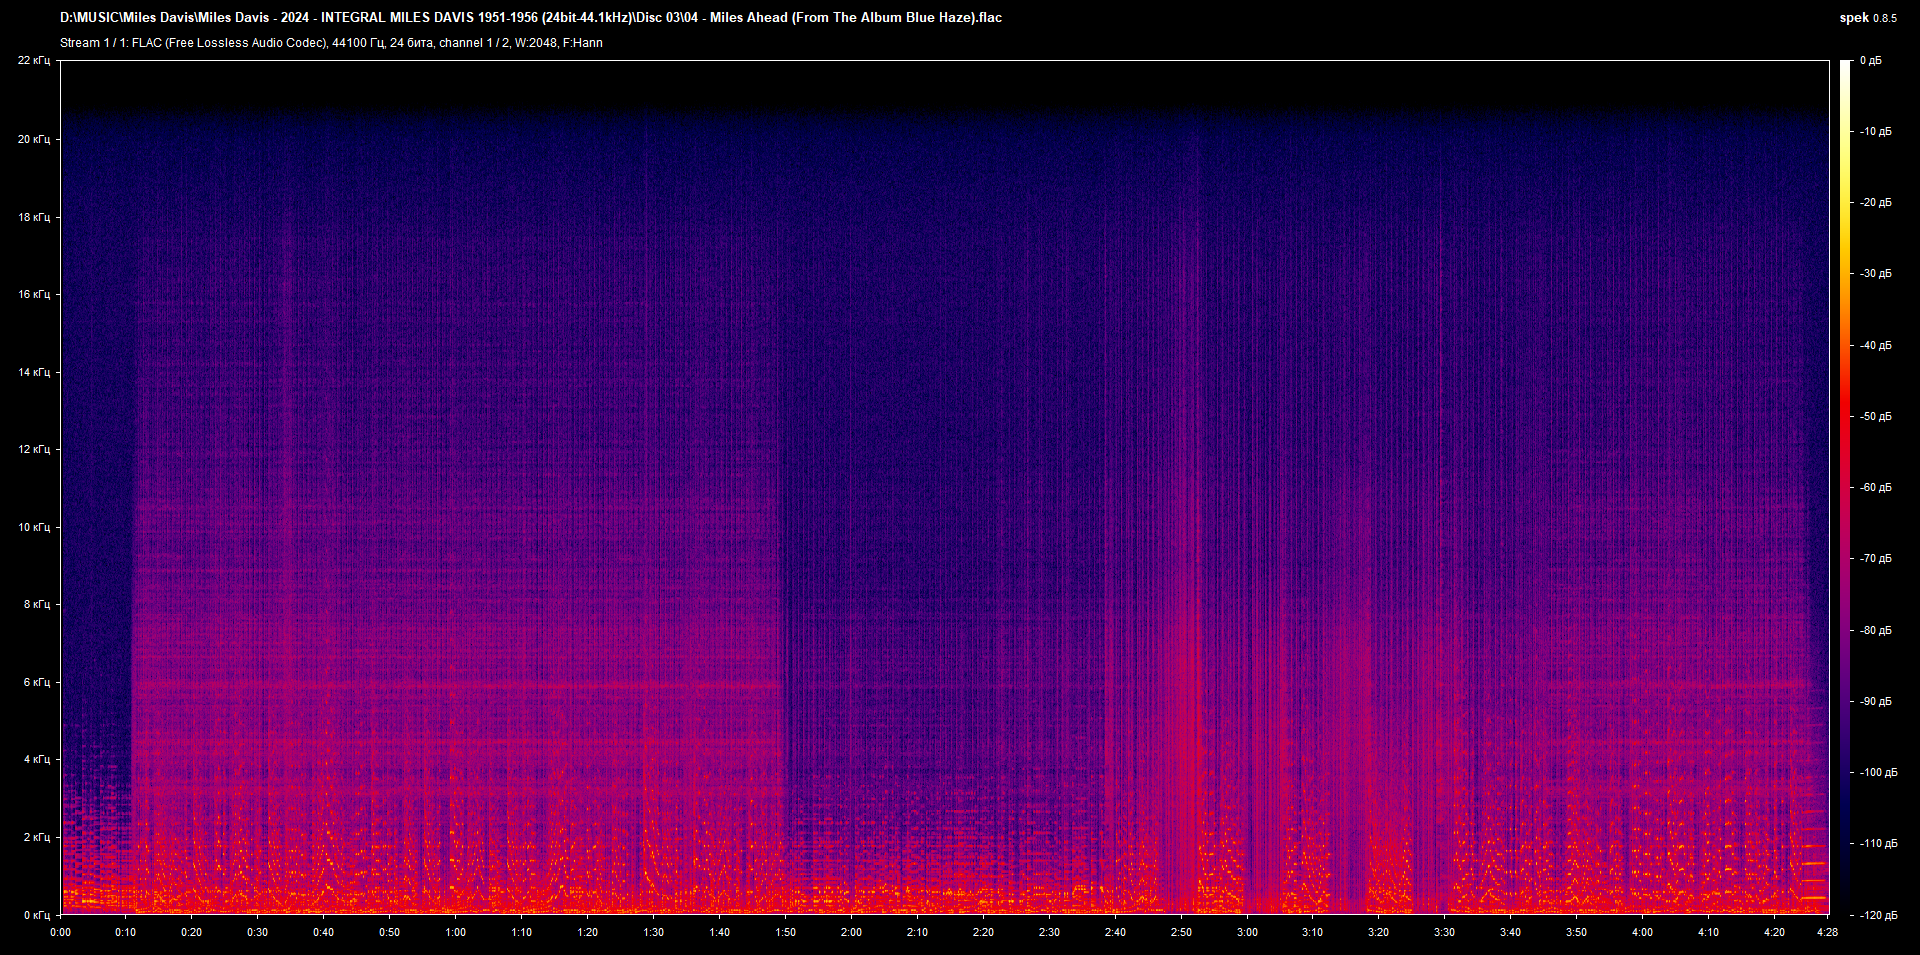Click the -70 дБ level scale label

tap(1876, 559)
